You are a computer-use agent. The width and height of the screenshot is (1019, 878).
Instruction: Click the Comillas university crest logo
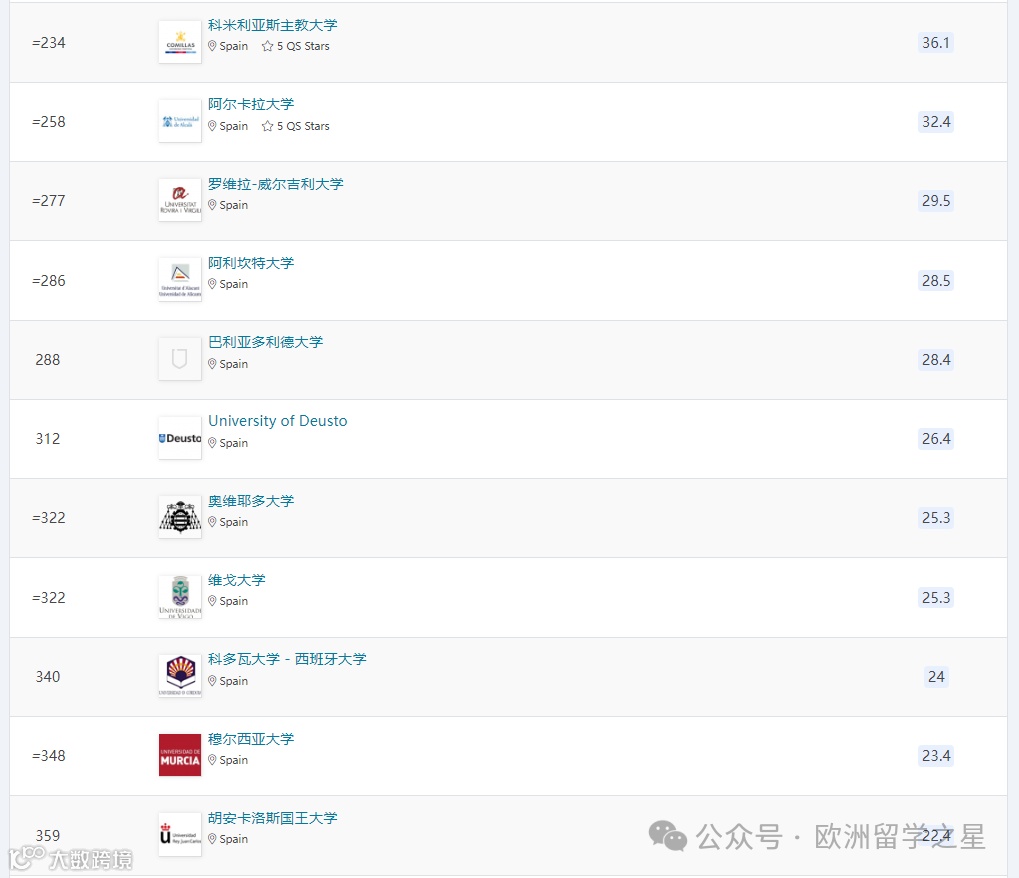click(179, 41)
